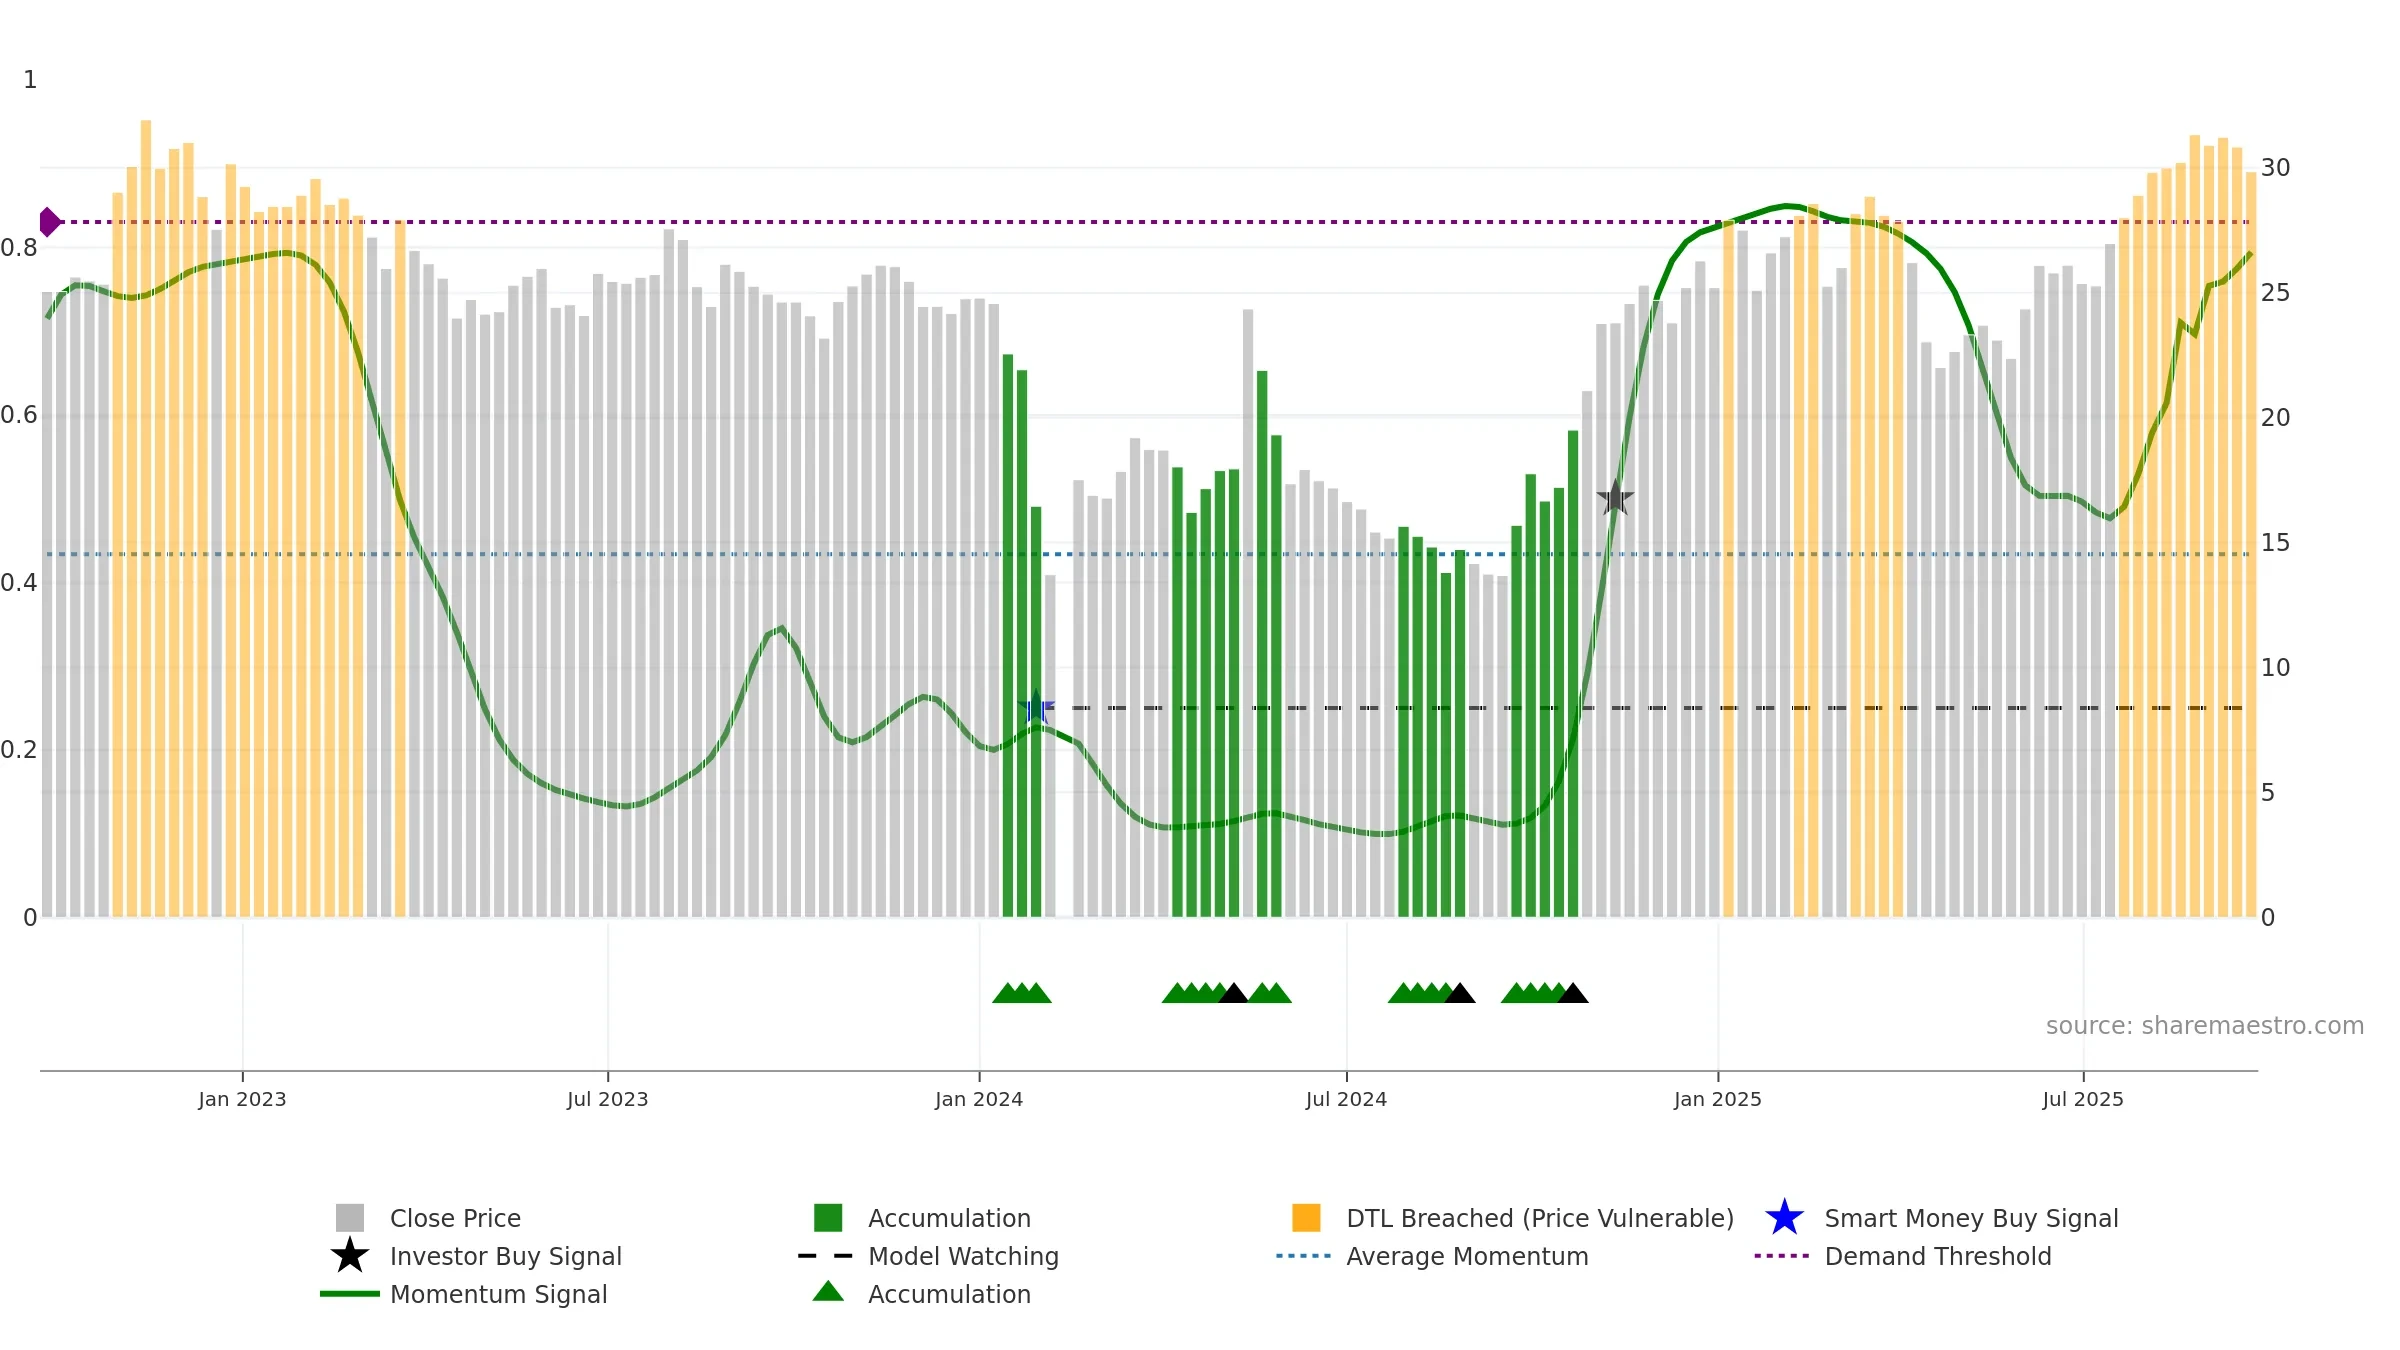Click the green Accumulation triangle legend icon

pyautogui.click(x=828, y=1291)
